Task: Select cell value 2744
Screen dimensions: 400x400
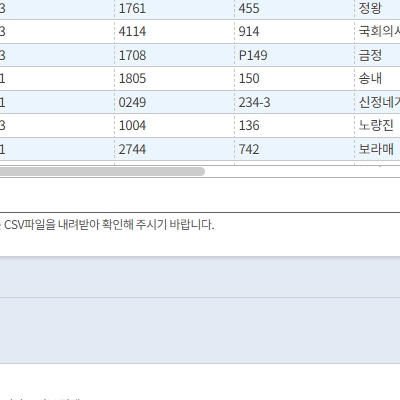Action: click(132, 149)
